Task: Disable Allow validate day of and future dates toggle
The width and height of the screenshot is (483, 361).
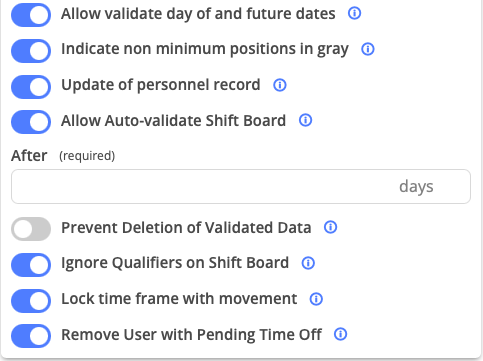Action: point(31,15)
